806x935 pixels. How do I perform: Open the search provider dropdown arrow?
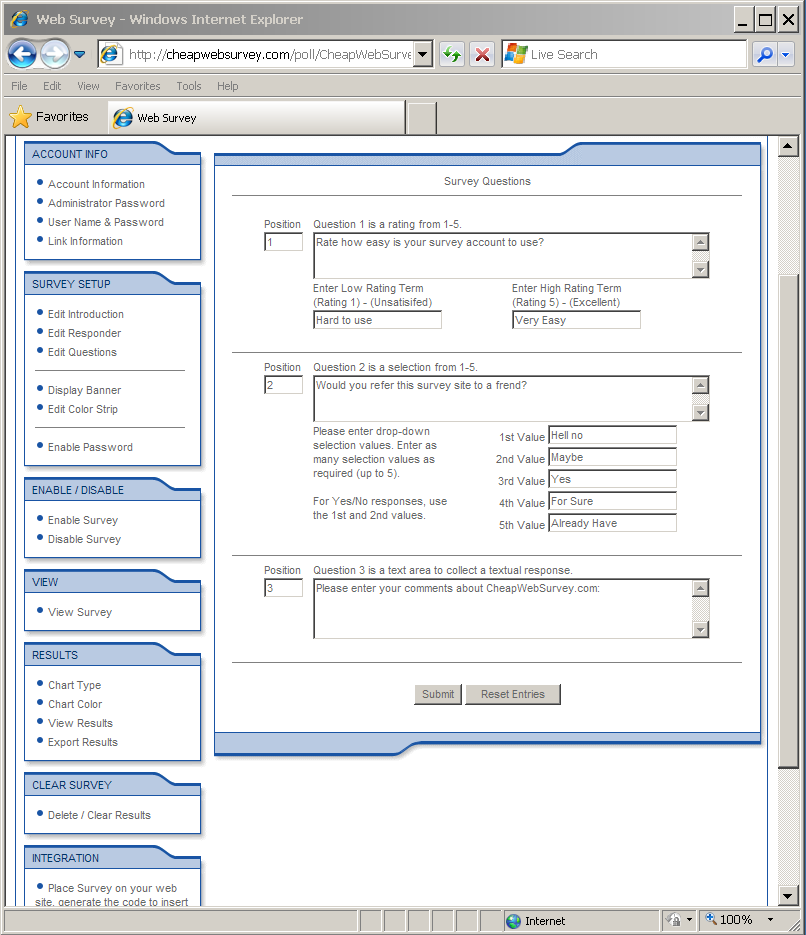pos(786,55)
